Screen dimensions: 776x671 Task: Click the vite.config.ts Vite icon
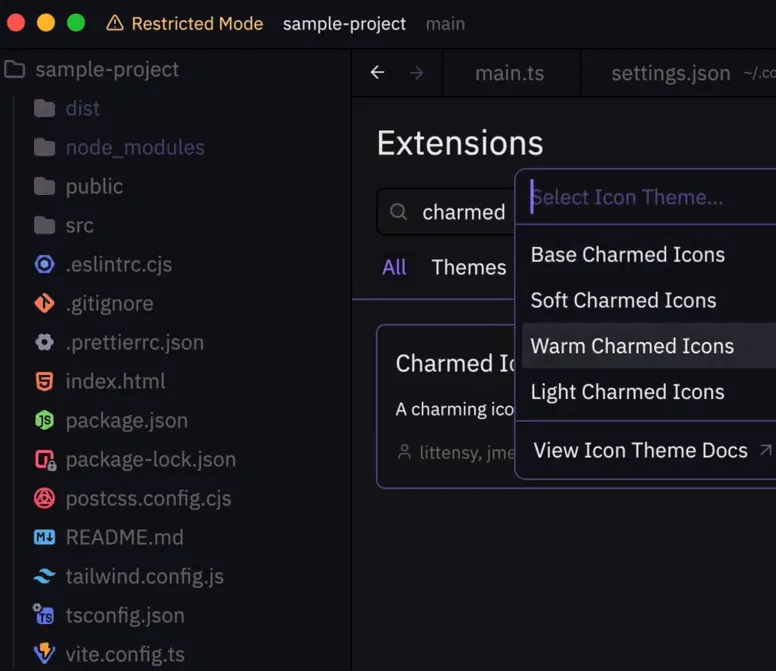pos(45,654)
